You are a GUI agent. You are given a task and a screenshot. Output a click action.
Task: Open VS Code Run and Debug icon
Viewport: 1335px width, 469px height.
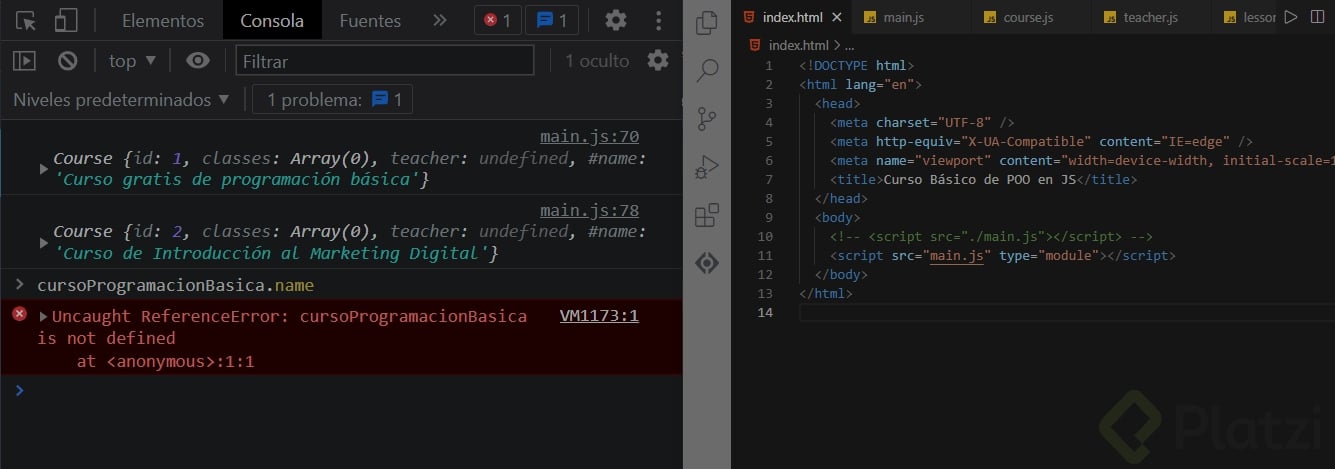pos(707,167)
